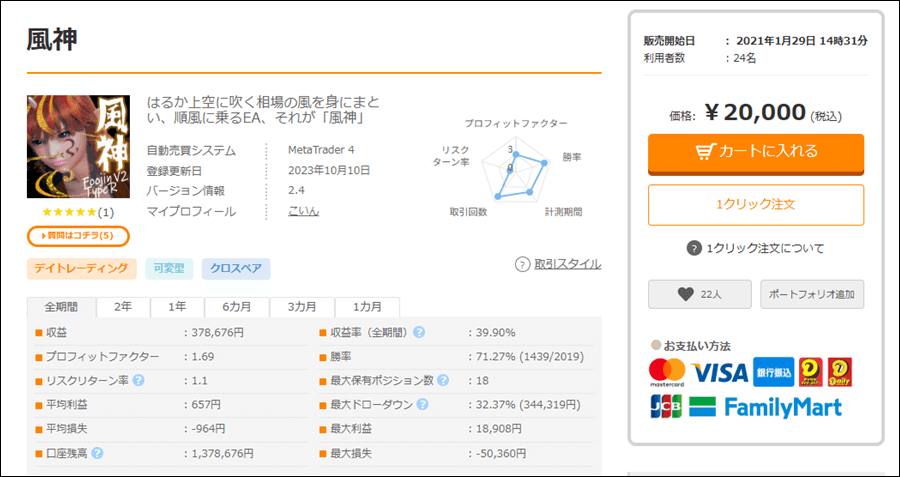Switch to the 1年 tab

coord(177,307)
